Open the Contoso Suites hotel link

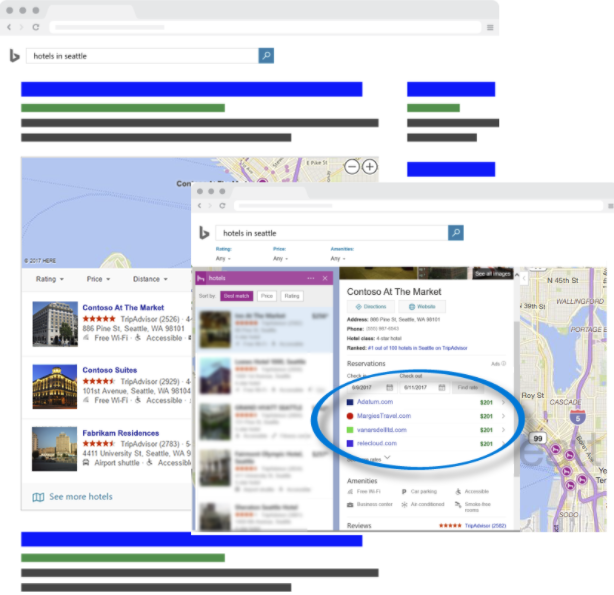[x=109, y=370]
